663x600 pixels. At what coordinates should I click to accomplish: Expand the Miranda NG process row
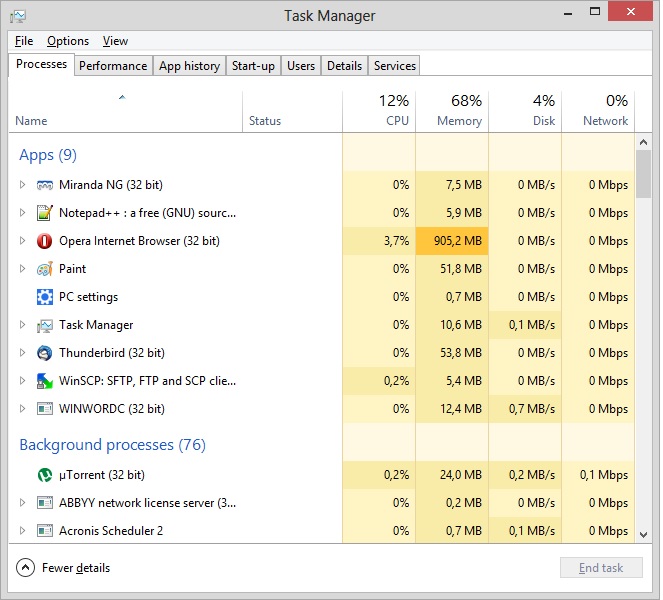tap(23, 185)
